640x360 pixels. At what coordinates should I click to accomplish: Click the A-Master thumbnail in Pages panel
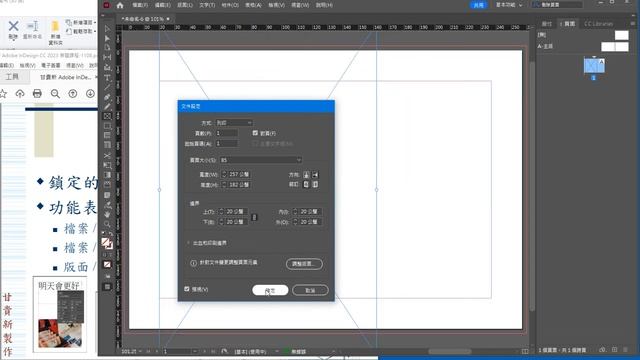(615, 47)
